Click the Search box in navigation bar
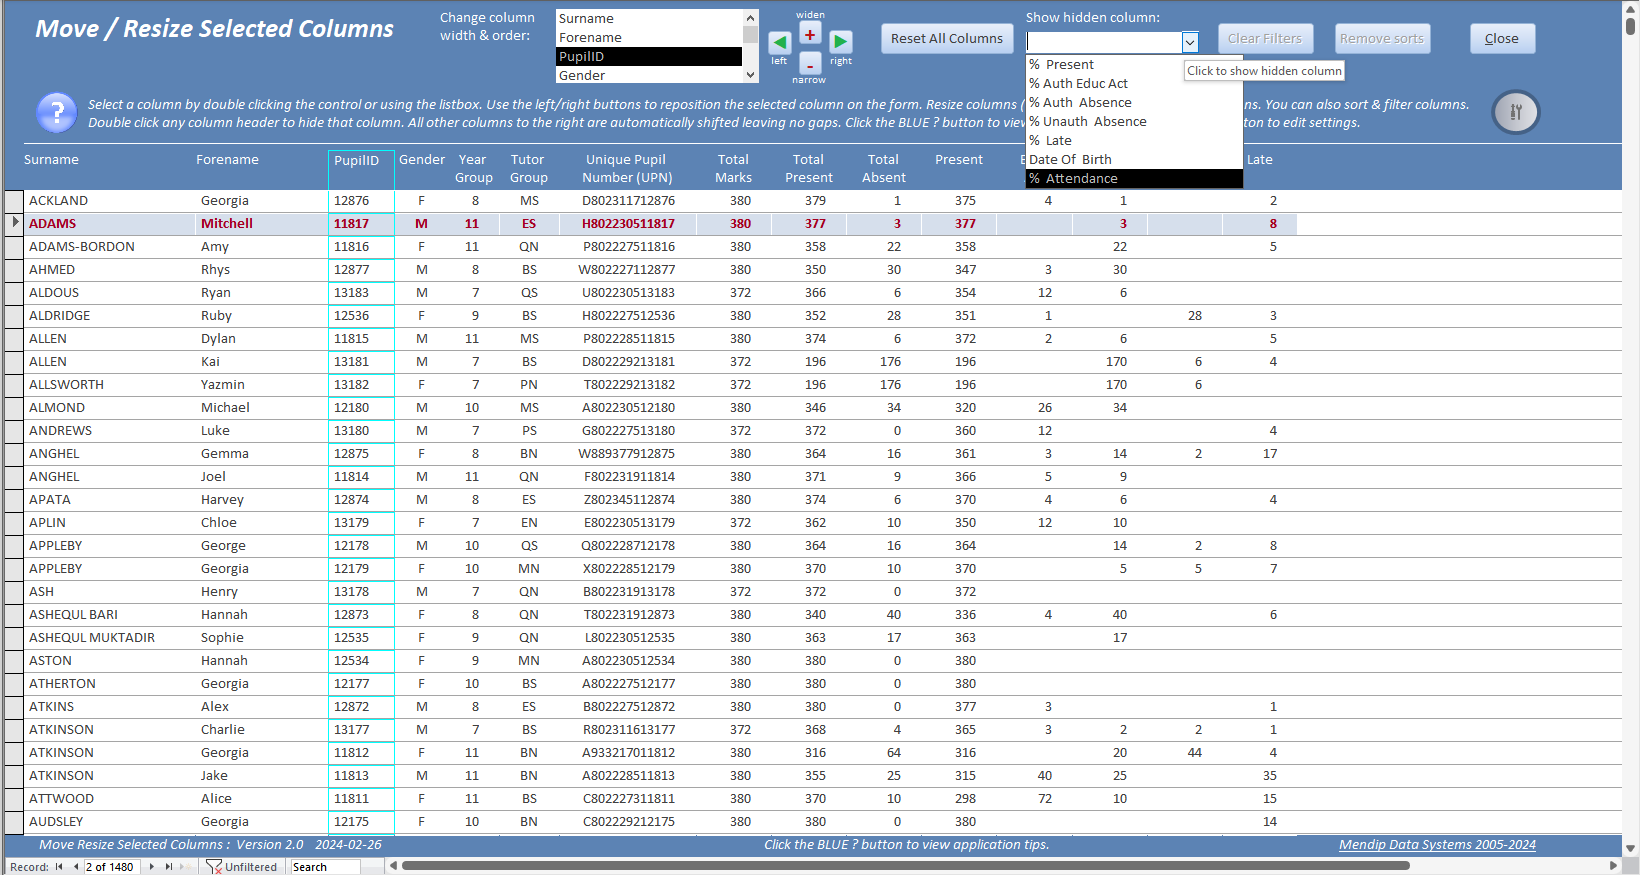The width and height of the screenshot is (1641, 875). tap(324, 867)
